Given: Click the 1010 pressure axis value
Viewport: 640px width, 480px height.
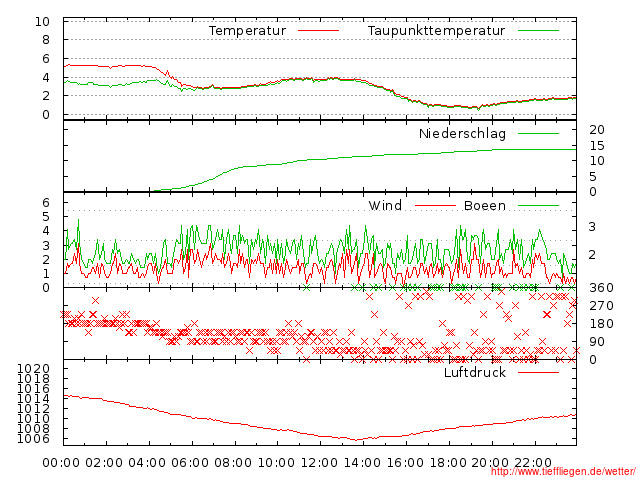Looking at the screenshot, I should tap(33, 419).
